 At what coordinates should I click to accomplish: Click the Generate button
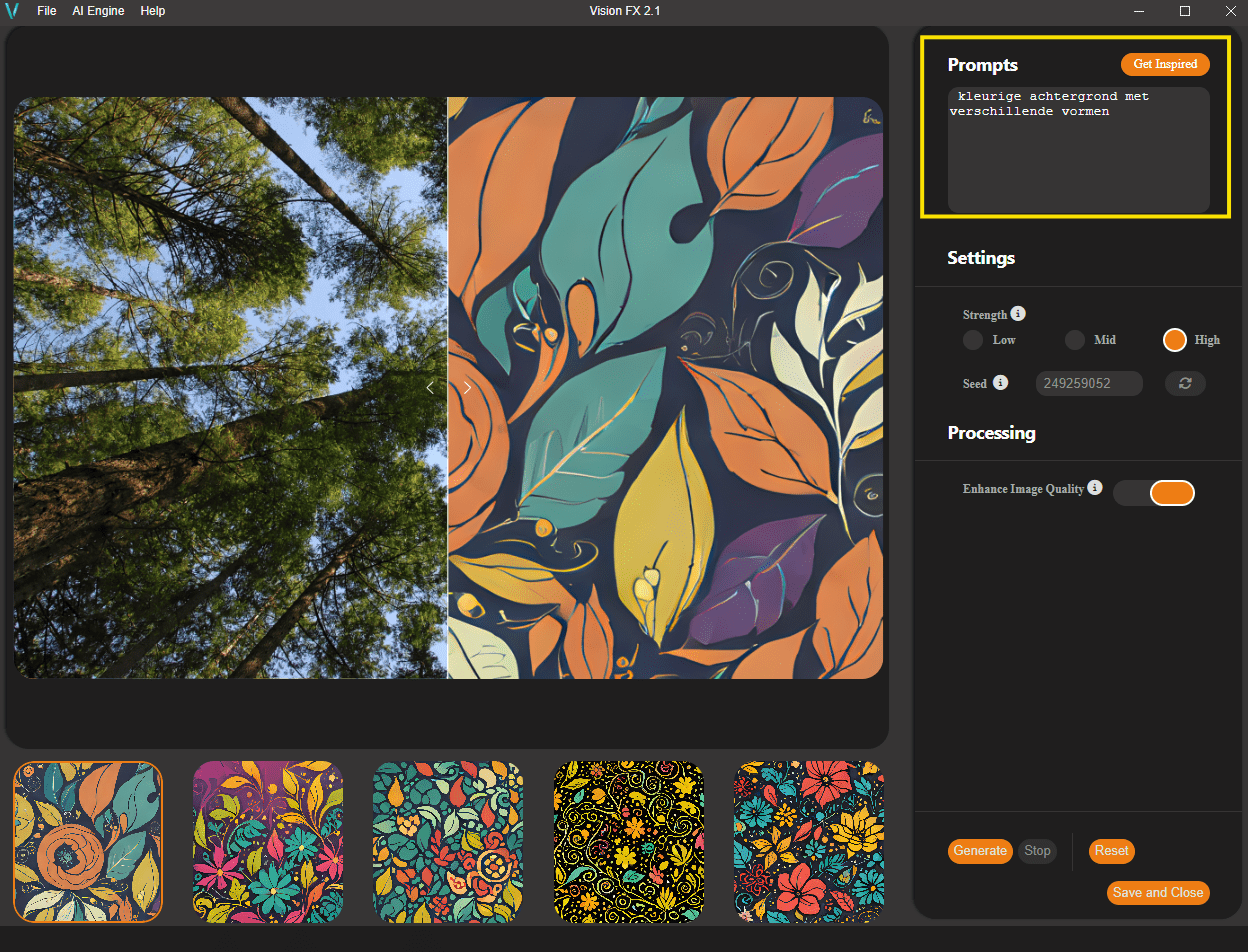point(979,851)
